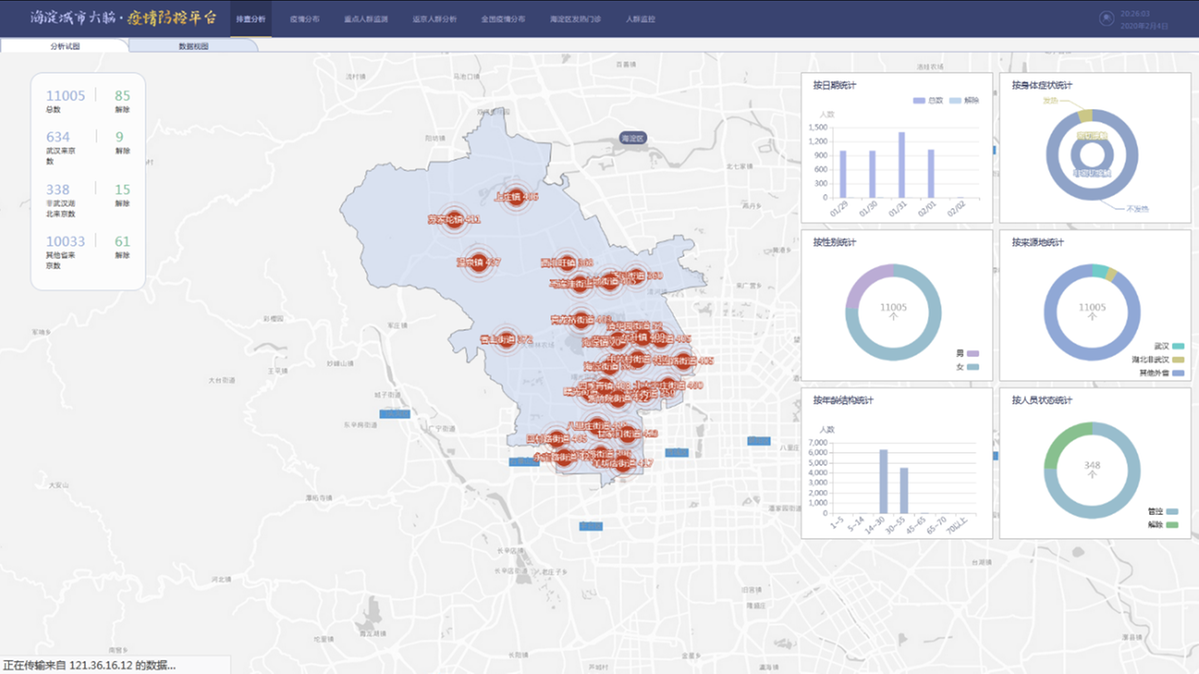Click the 其他外省 color legend swatch
Viewport: 1199px width, 674px height.
pyautogui.click(x=1179, y=372)
